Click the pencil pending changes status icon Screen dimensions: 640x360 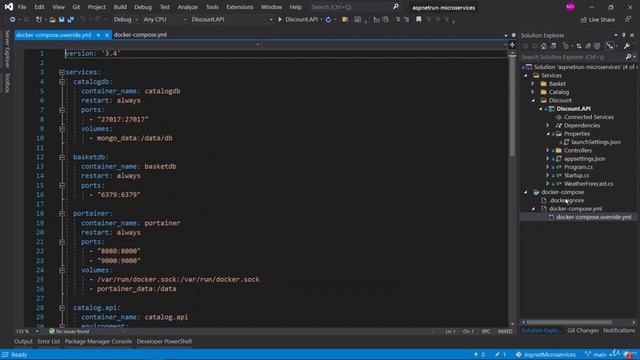[x=497, y=355]
